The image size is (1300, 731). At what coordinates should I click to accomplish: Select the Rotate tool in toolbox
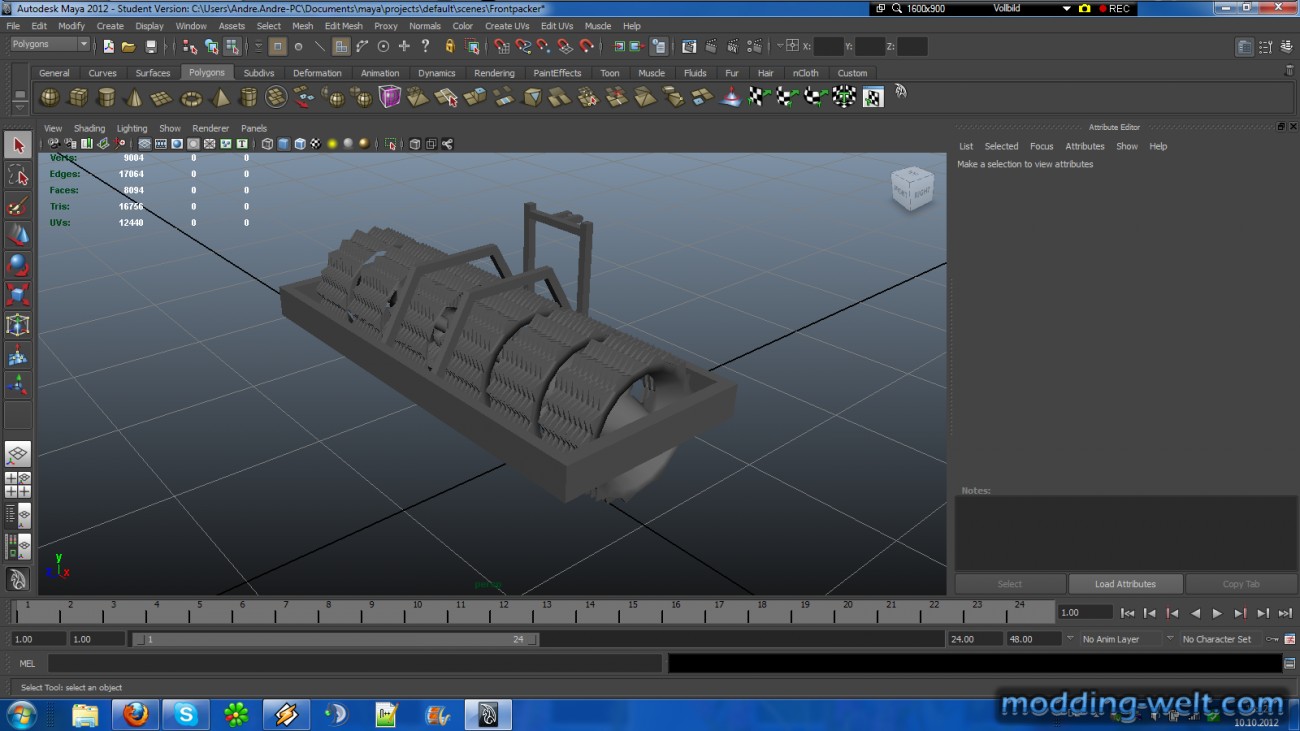tap(18, 266)
